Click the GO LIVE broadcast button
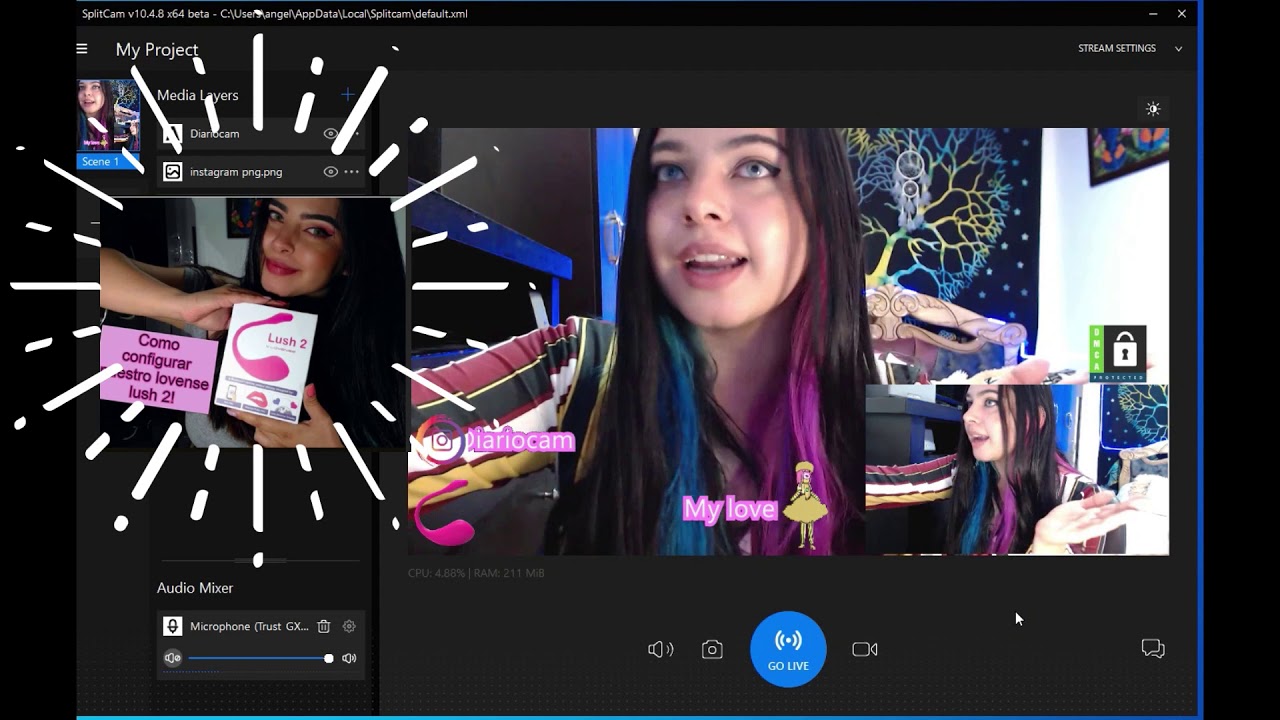Image resolution: width=1280 pixels, height=720 pixels. point(788,649)
